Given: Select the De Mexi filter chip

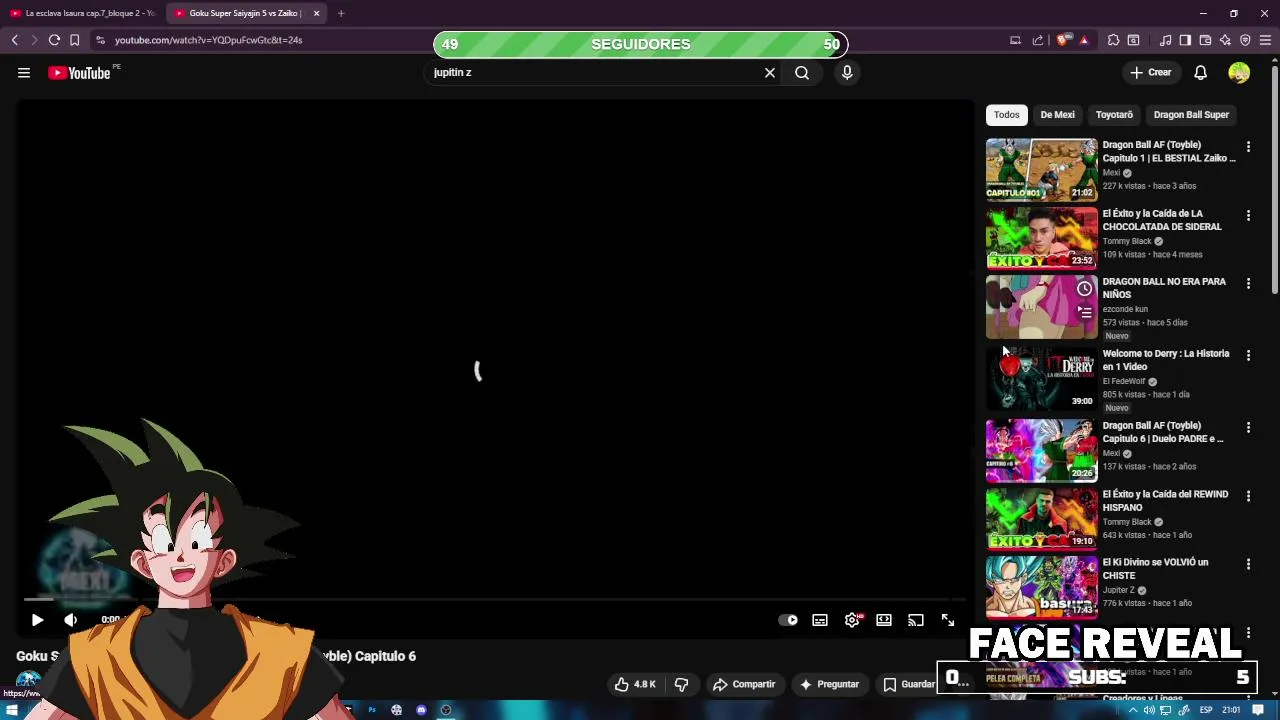Looking at the screenshot, I should pyautogui.click(x=1057, y=115).
